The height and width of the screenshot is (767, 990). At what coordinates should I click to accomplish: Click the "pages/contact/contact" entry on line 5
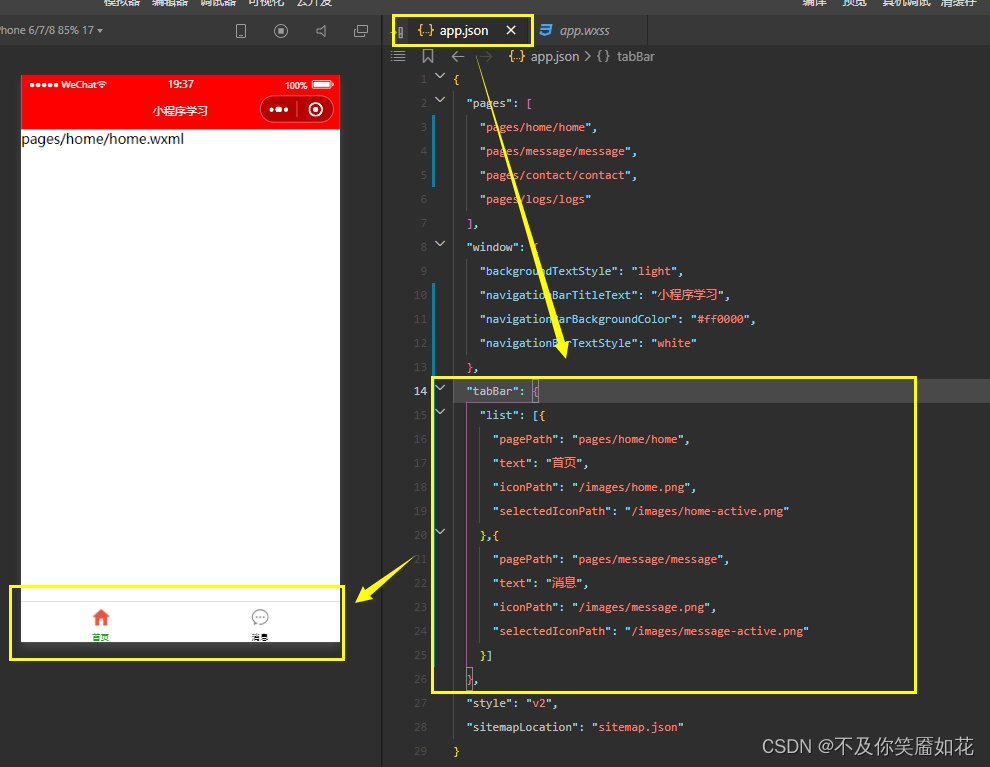coord(556,175)
